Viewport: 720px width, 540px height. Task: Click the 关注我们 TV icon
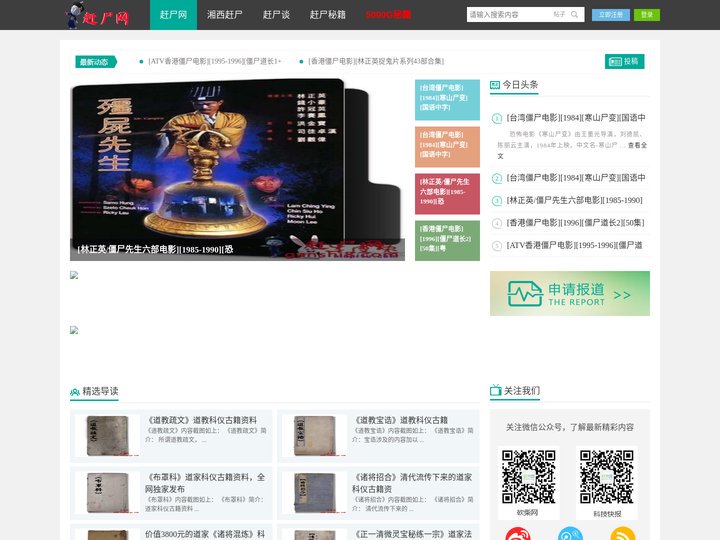(x=495, y=390)
